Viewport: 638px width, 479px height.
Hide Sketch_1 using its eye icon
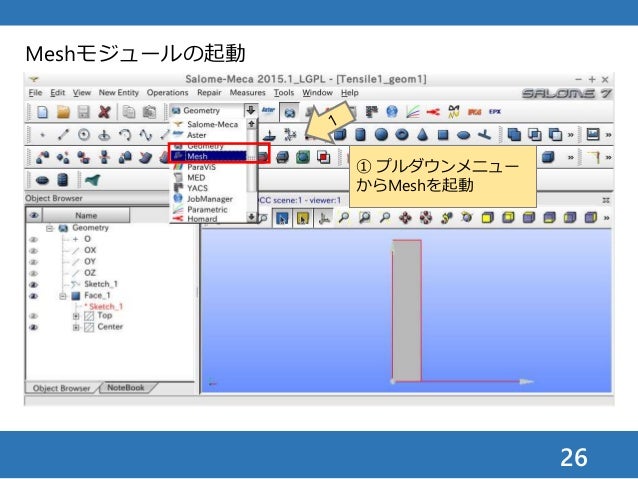[x=33, y=284]
